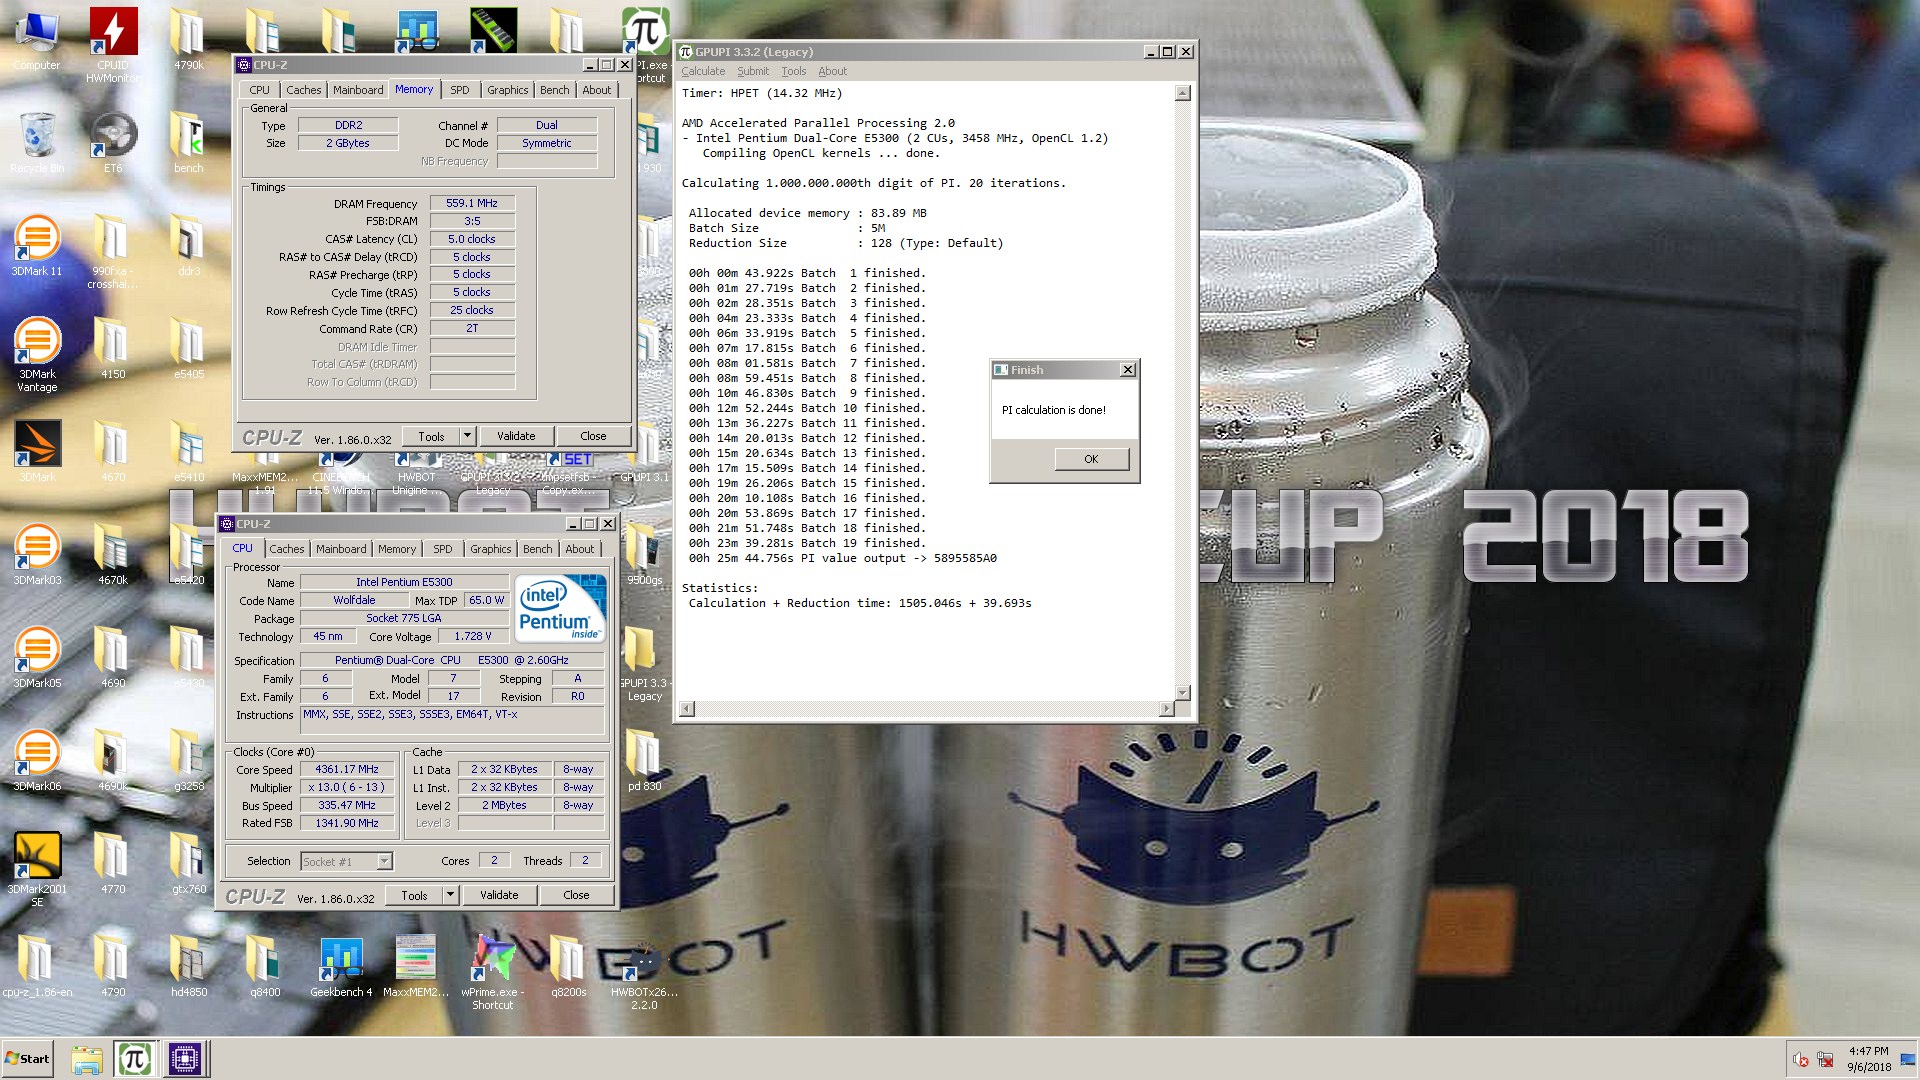
Task: Open the Geekbench 4 shortcut
Action: pos(341,967)
